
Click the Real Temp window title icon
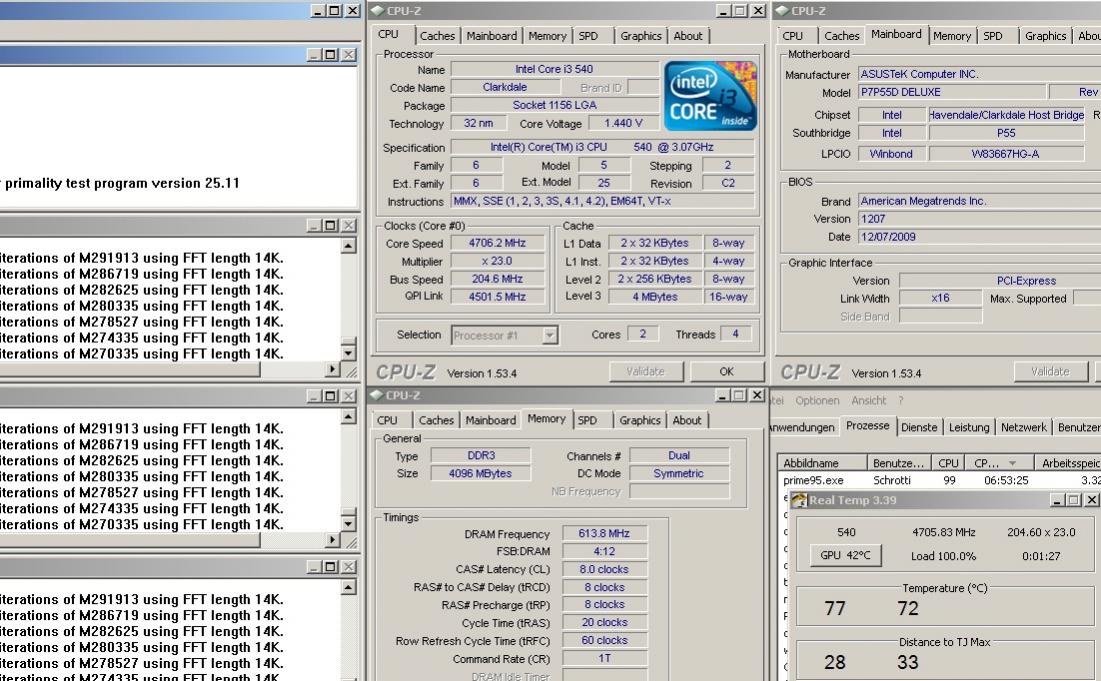pyautogui.click(x=799, y=500)
